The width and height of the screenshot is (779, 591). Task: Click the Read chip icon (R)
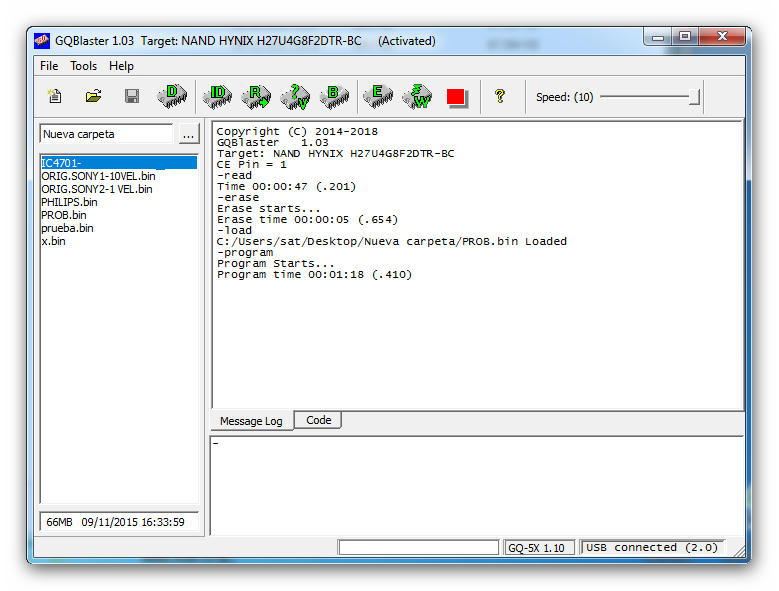256,96
